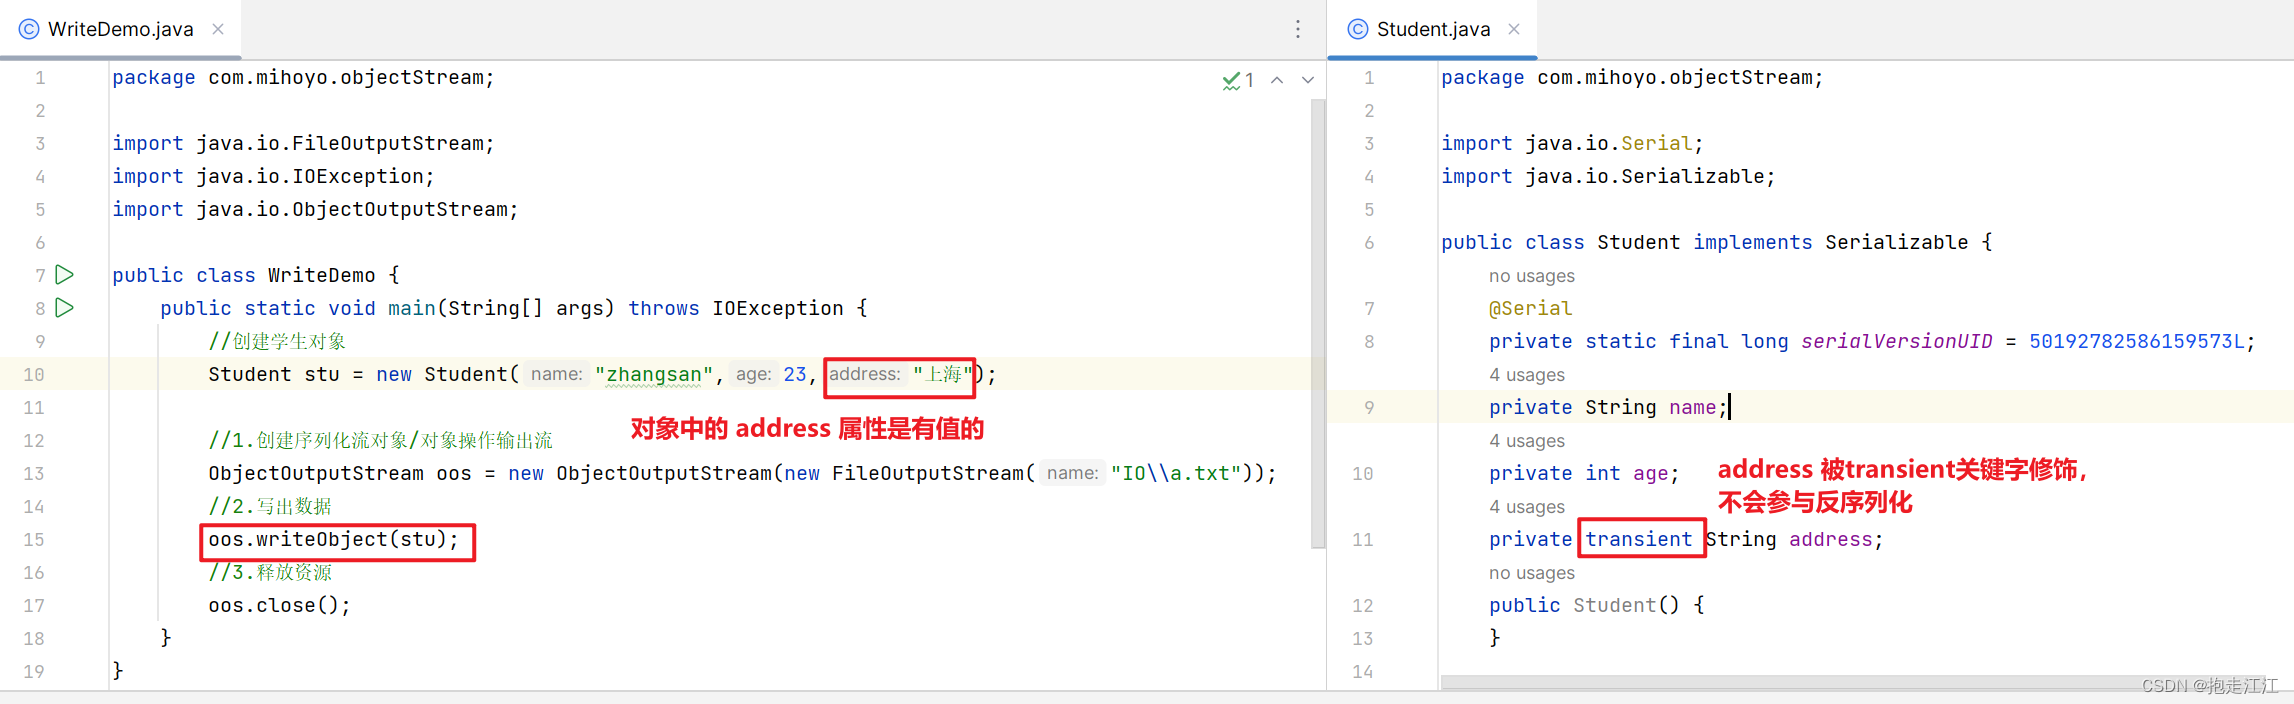
Task: Open the editor tab options three-dot menu
Action: (x=1298, y=29)
